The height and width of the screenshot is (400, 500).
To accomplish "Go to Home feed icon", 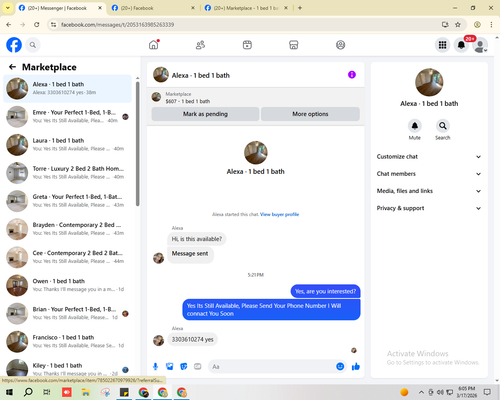I will click(x=154, y=45).
